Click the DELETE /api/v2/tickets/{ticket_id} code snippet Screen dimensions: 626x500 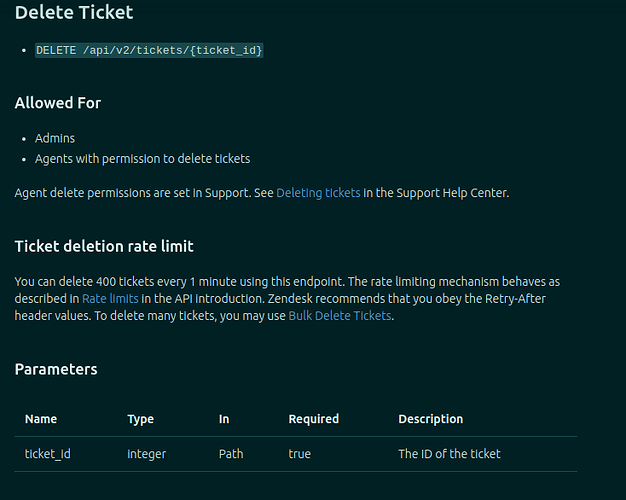click(149, 50)
